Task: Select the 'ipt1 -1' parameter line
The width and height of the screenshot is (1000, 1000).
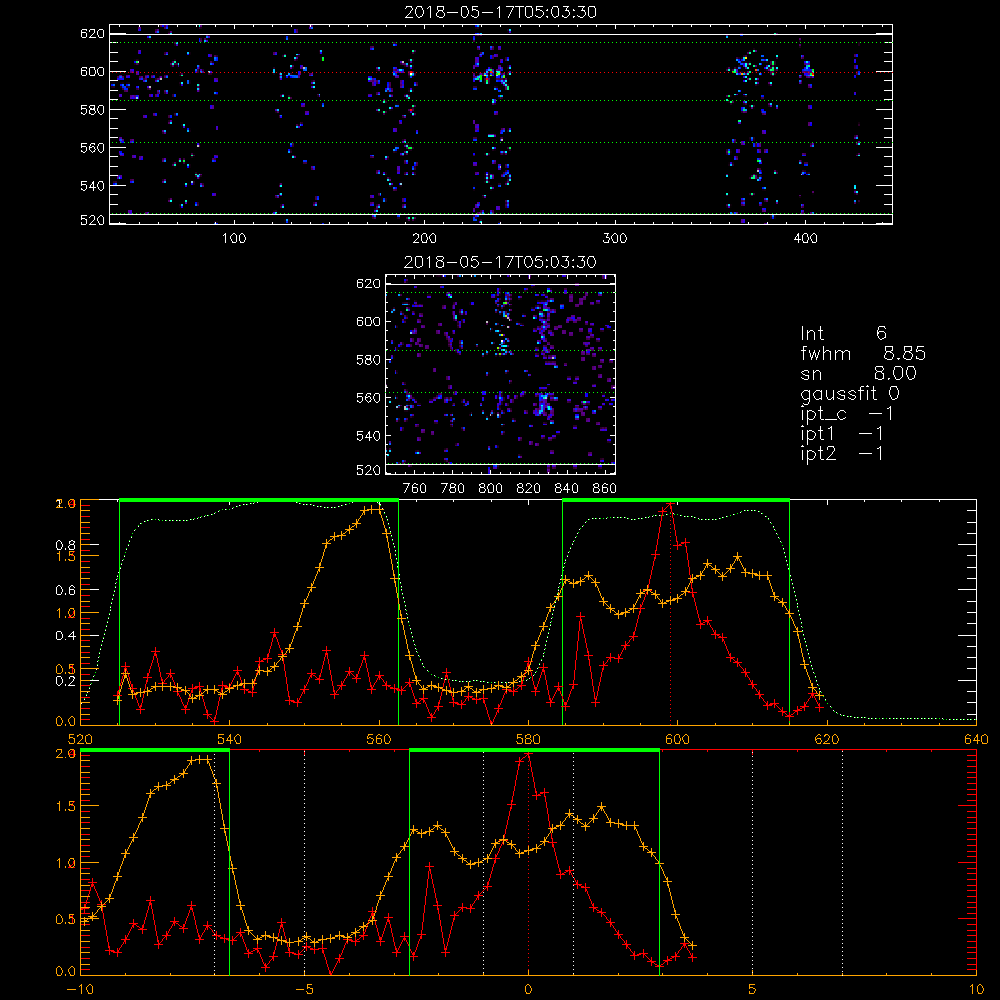Action: [842, 434]
